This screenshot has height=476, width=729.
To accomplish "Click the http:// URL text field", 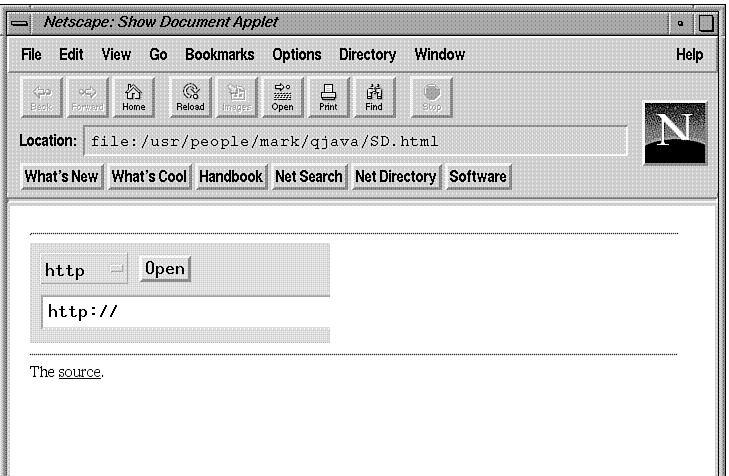I will click(186, 311).
